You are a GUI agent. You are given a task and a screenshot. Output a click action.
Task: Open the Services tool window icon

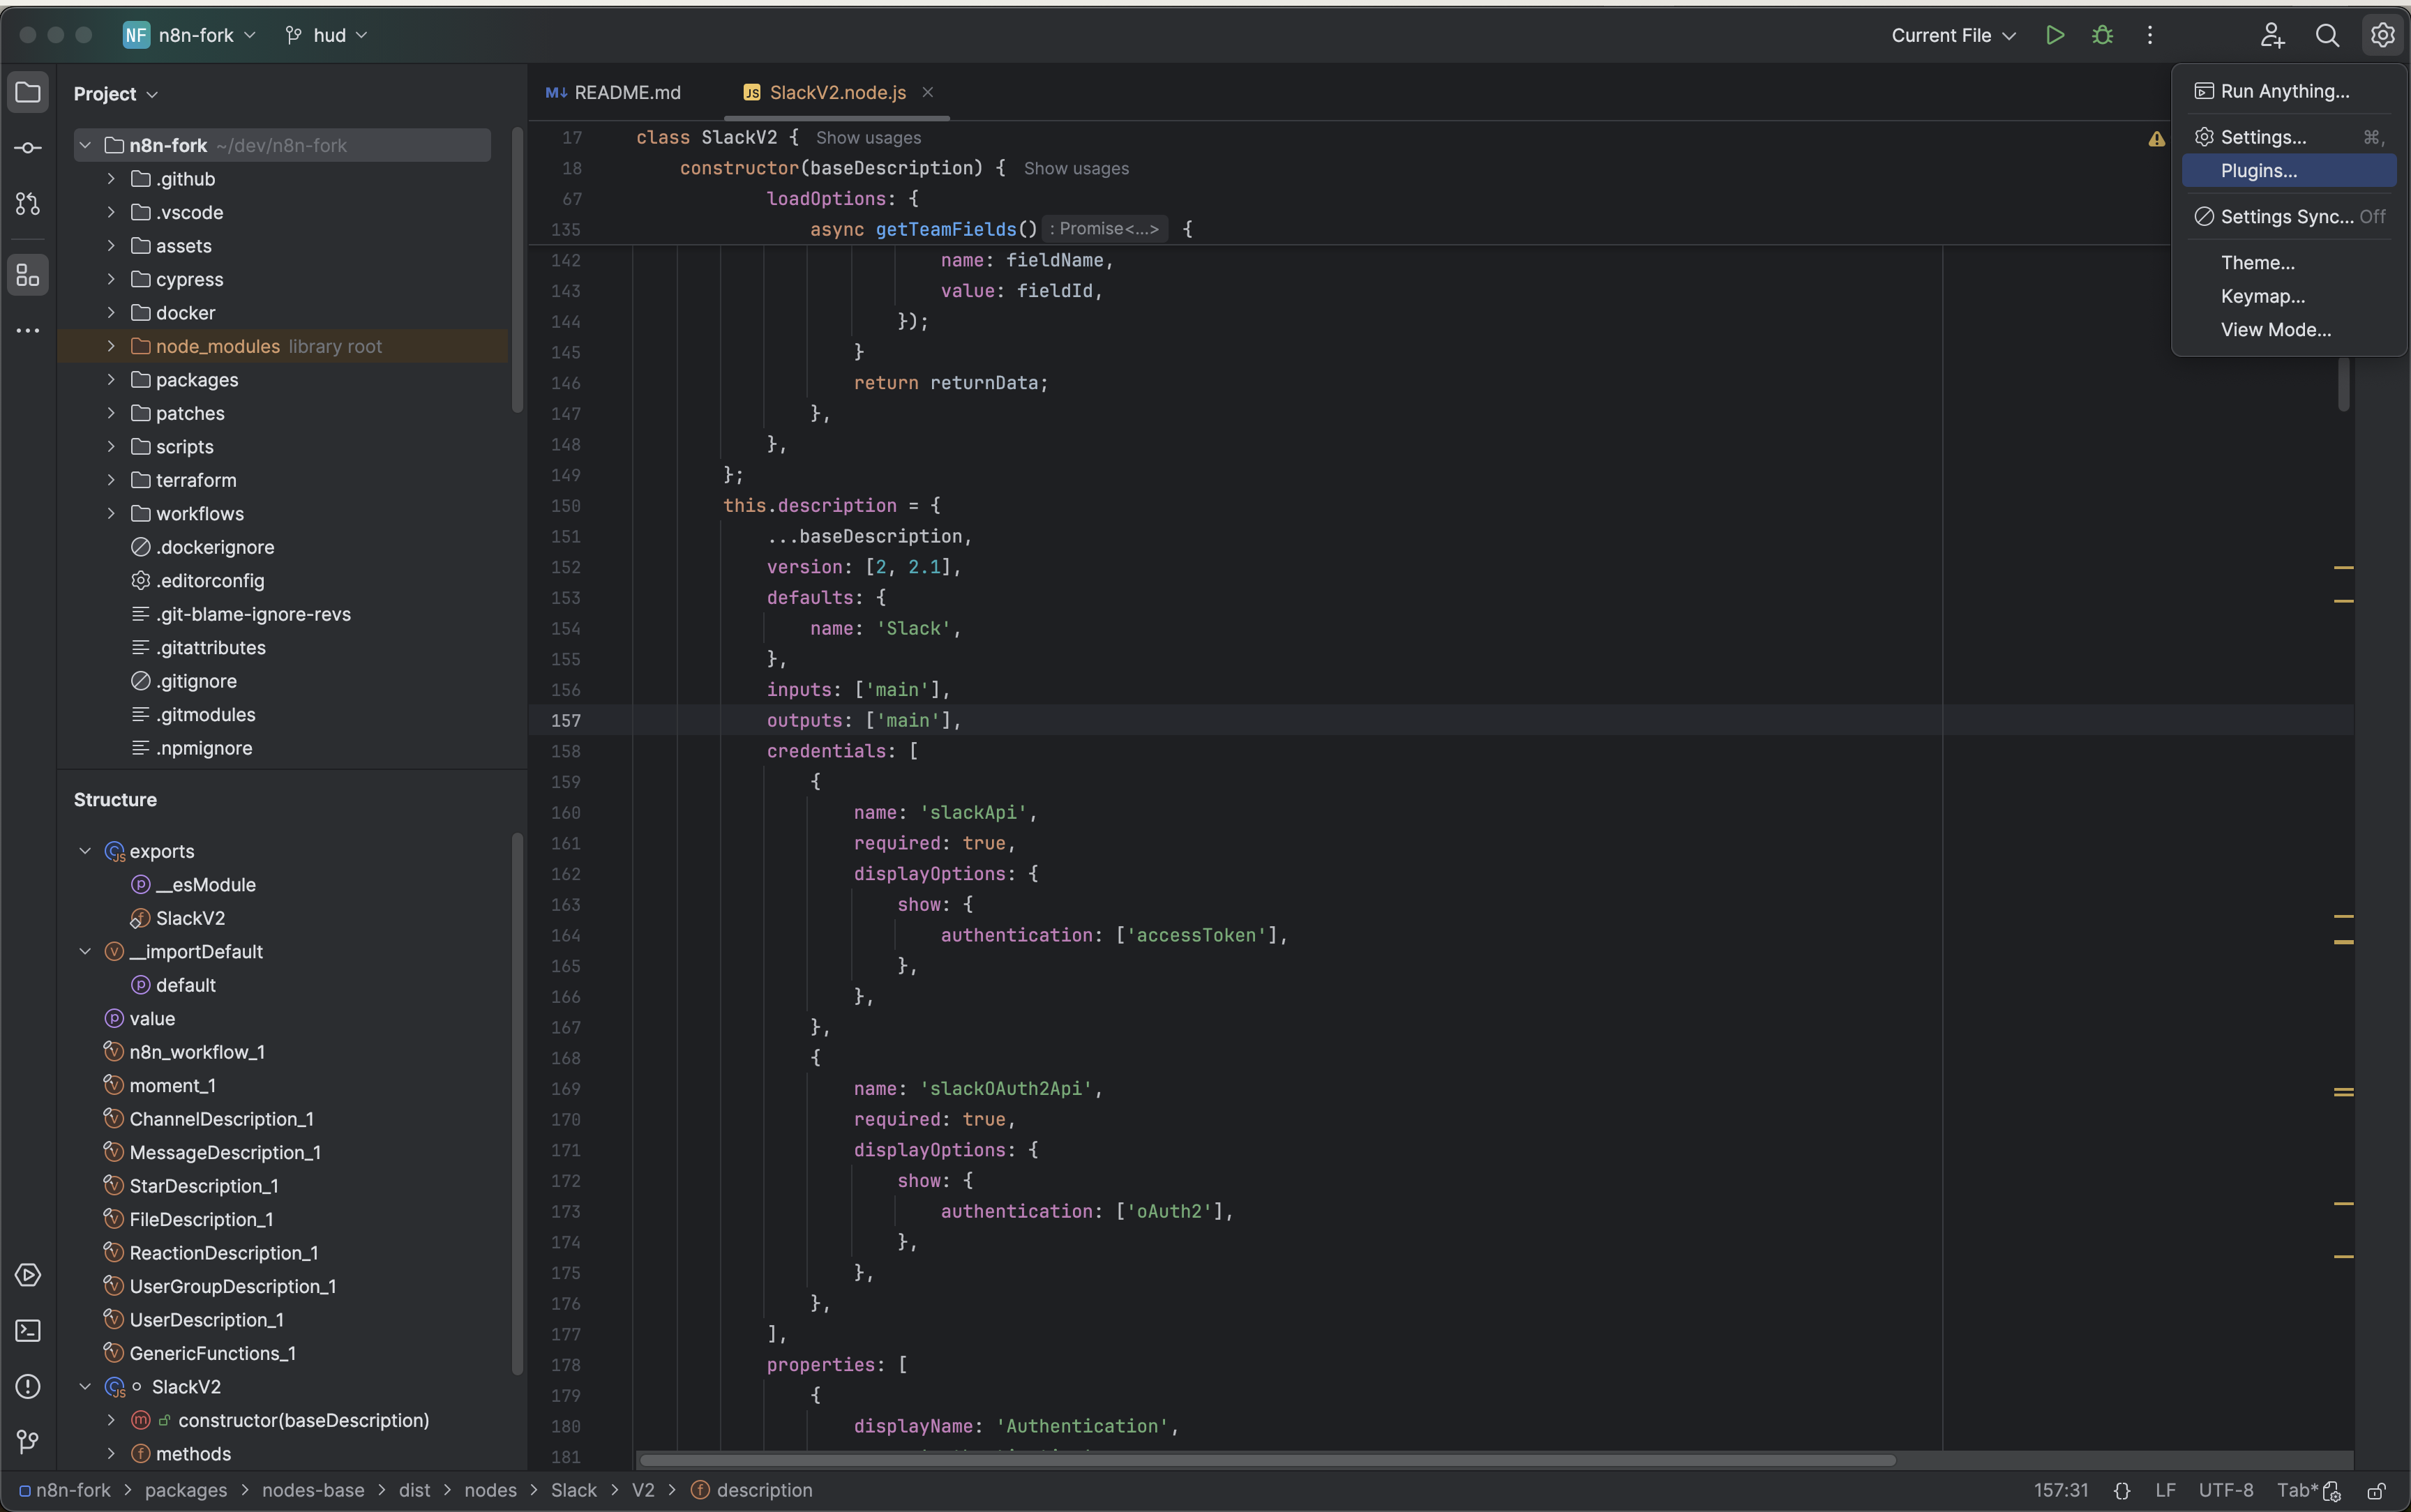click(28, 1275)
